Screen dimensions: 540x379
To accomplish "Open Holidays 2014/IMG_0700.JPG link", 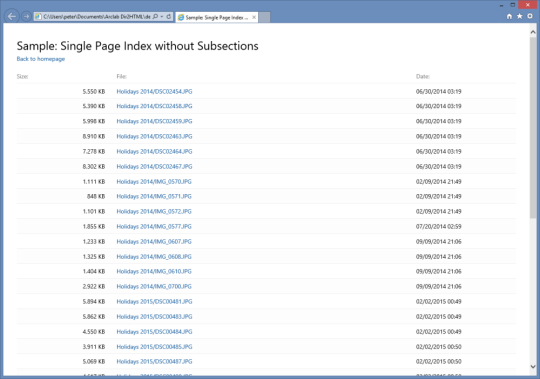I will pyautogui.click(x=154, y=286).
